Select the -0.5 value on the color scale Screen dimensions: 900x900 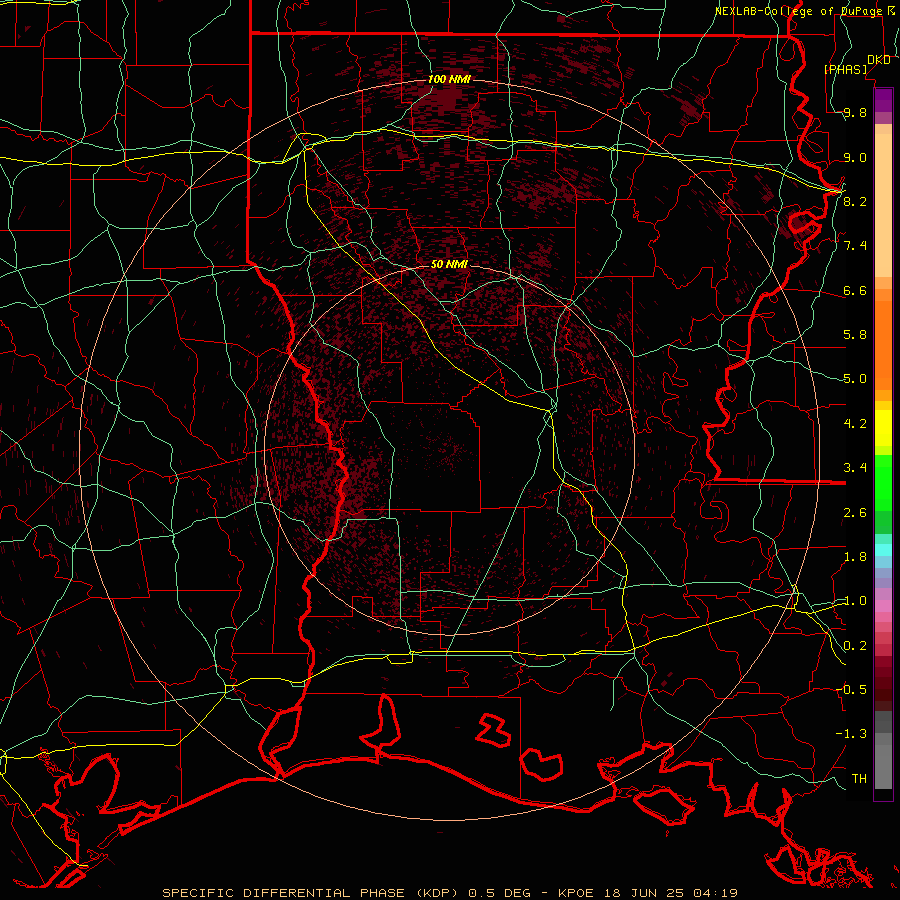851,689
